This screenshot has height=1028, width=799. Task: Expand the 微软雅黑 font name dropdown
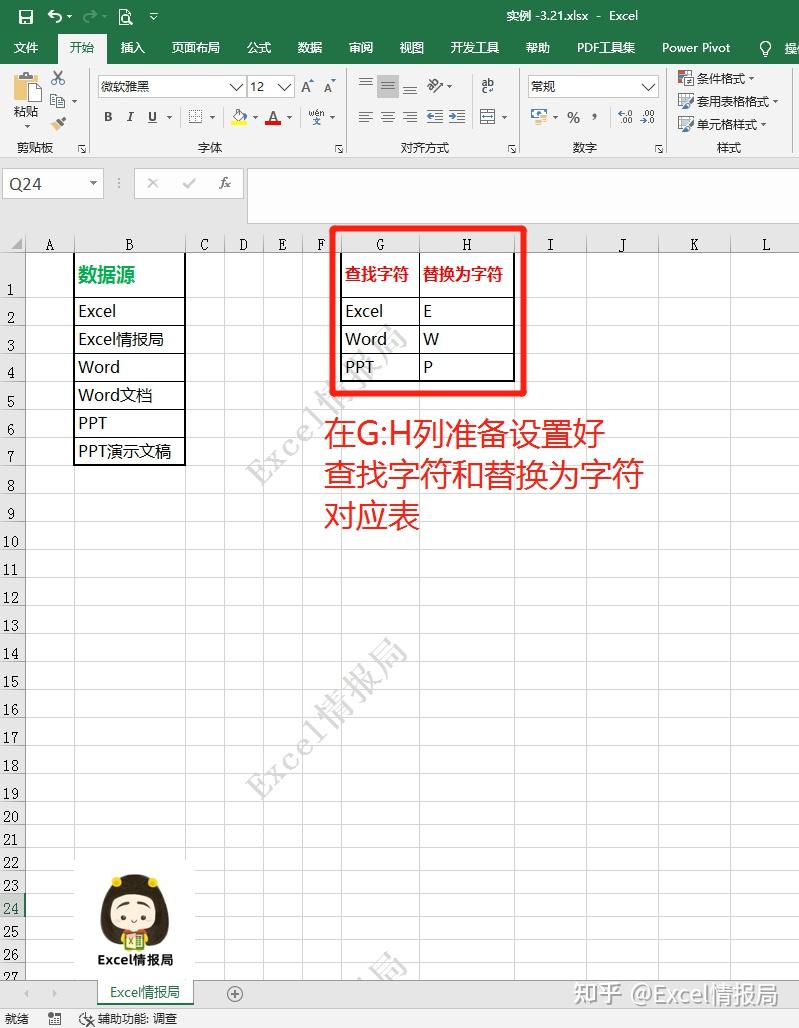236,87
